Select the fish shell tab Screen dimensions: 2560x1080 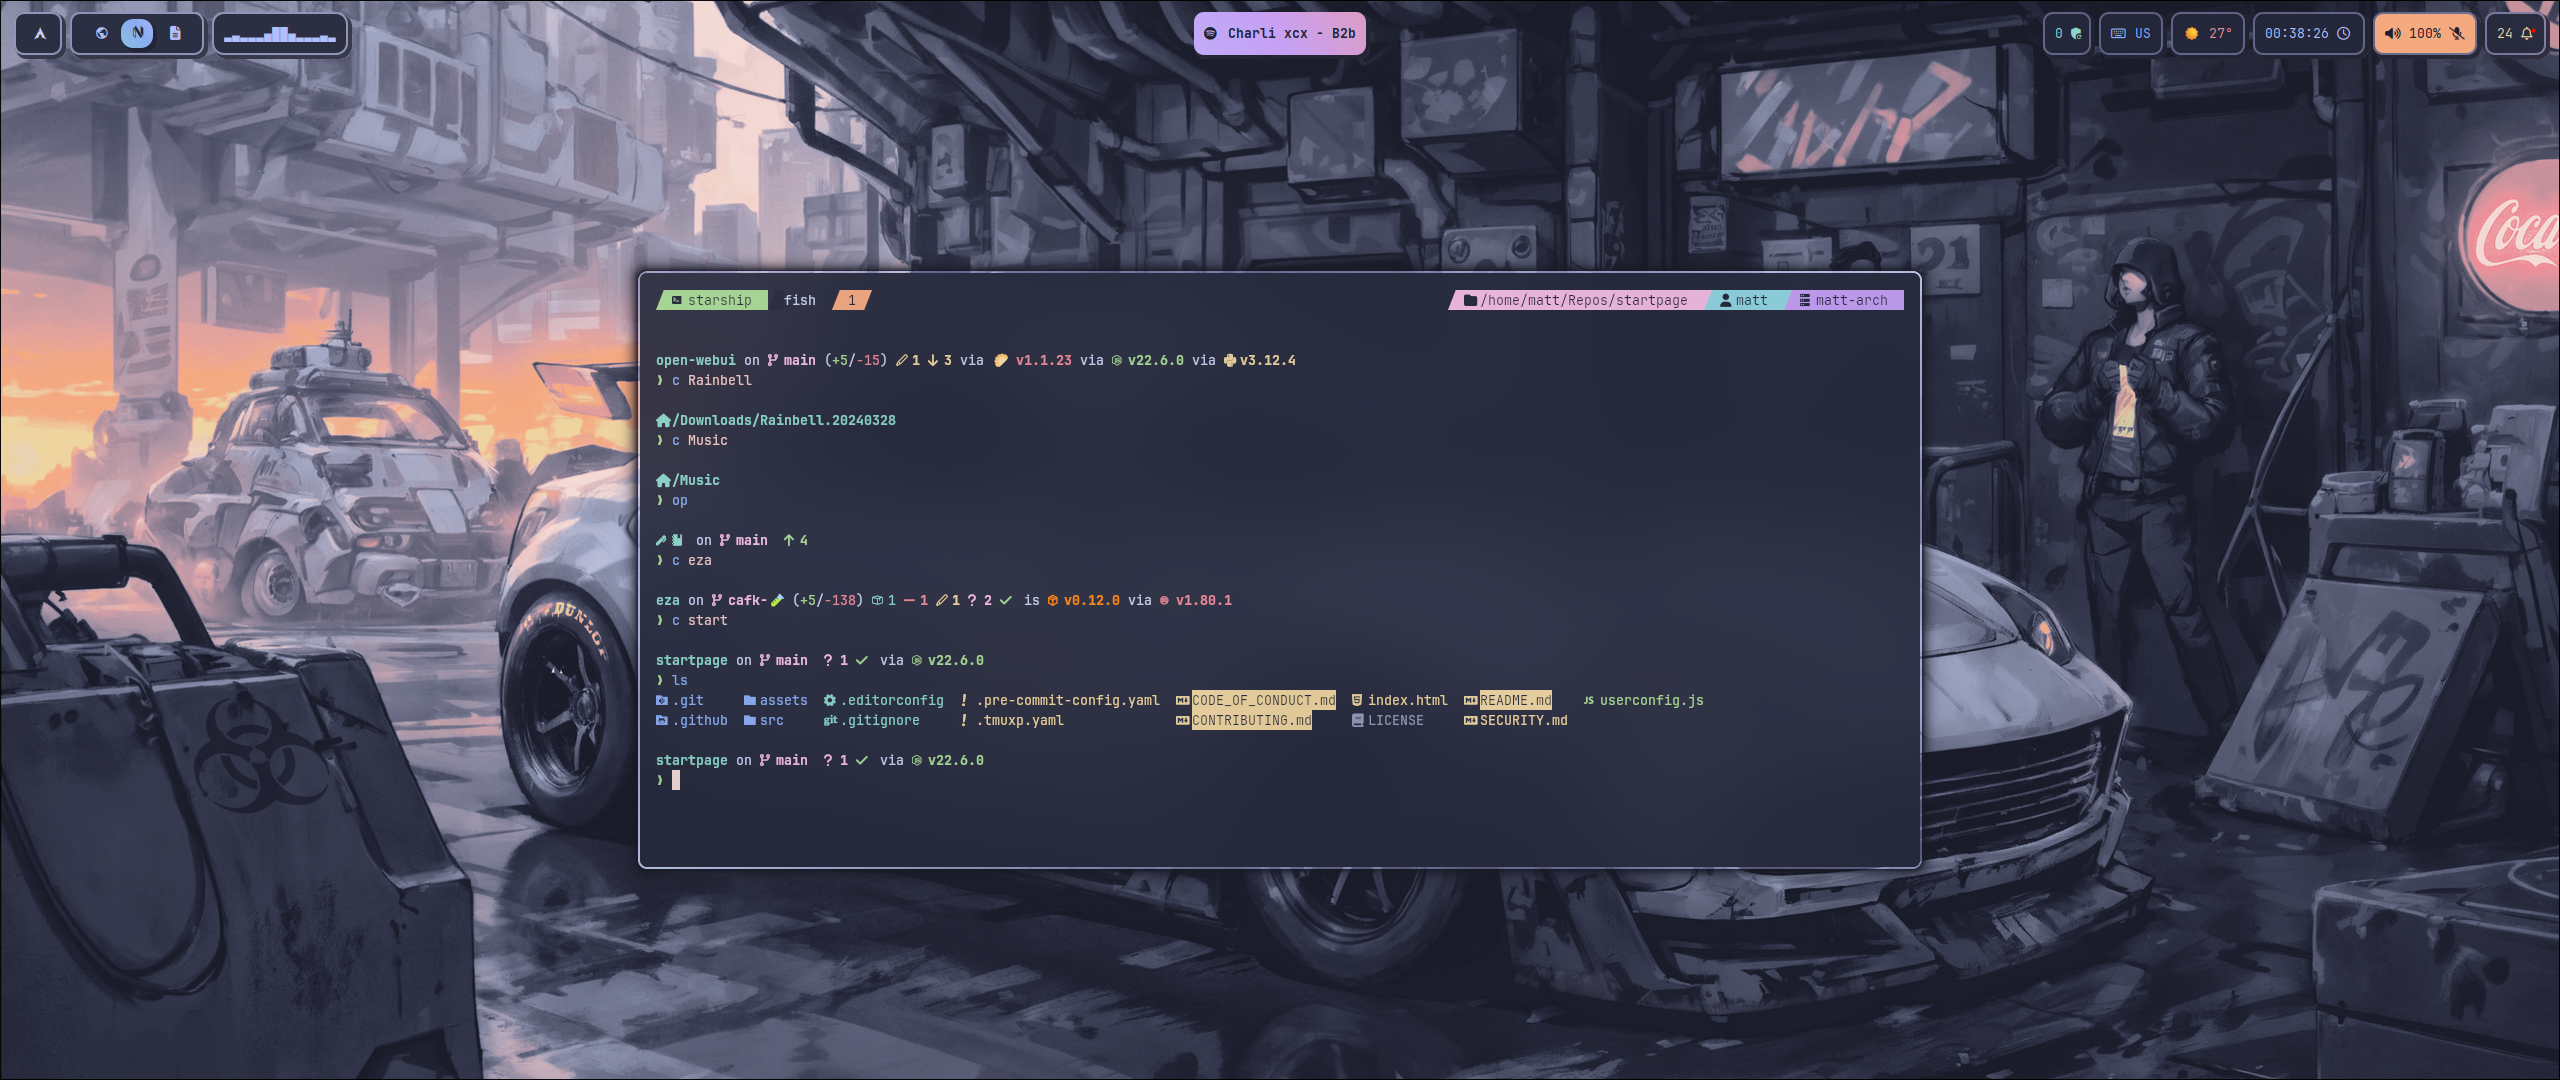(x=799, y=300)
